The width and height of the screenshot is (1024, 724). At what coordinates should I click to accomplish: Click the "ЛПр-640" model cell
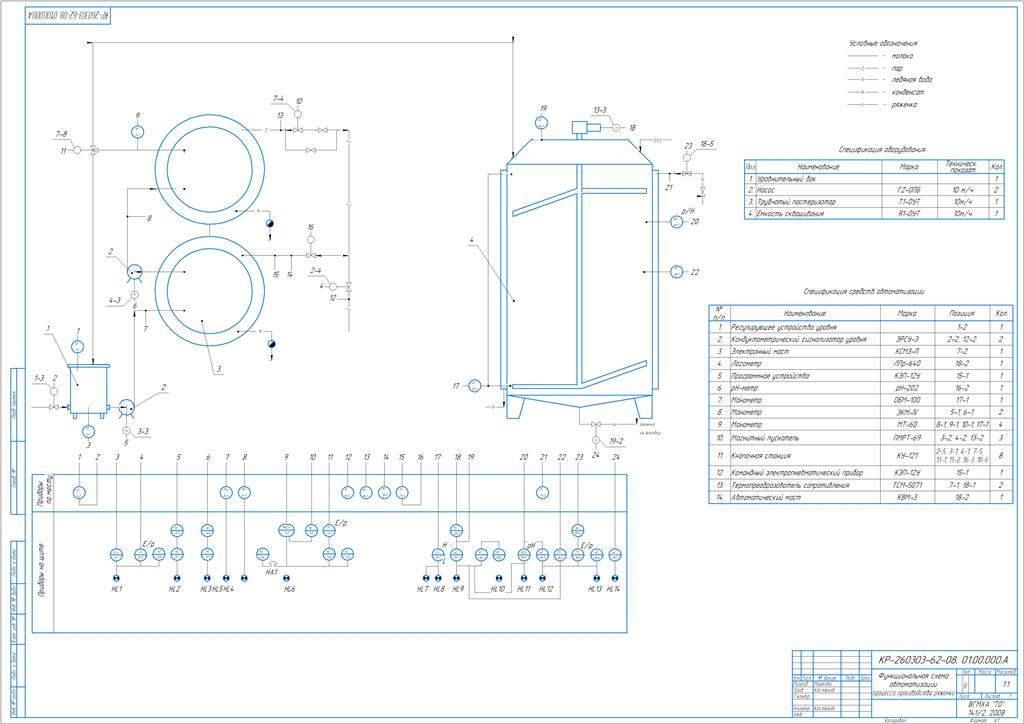pos(908,364)
